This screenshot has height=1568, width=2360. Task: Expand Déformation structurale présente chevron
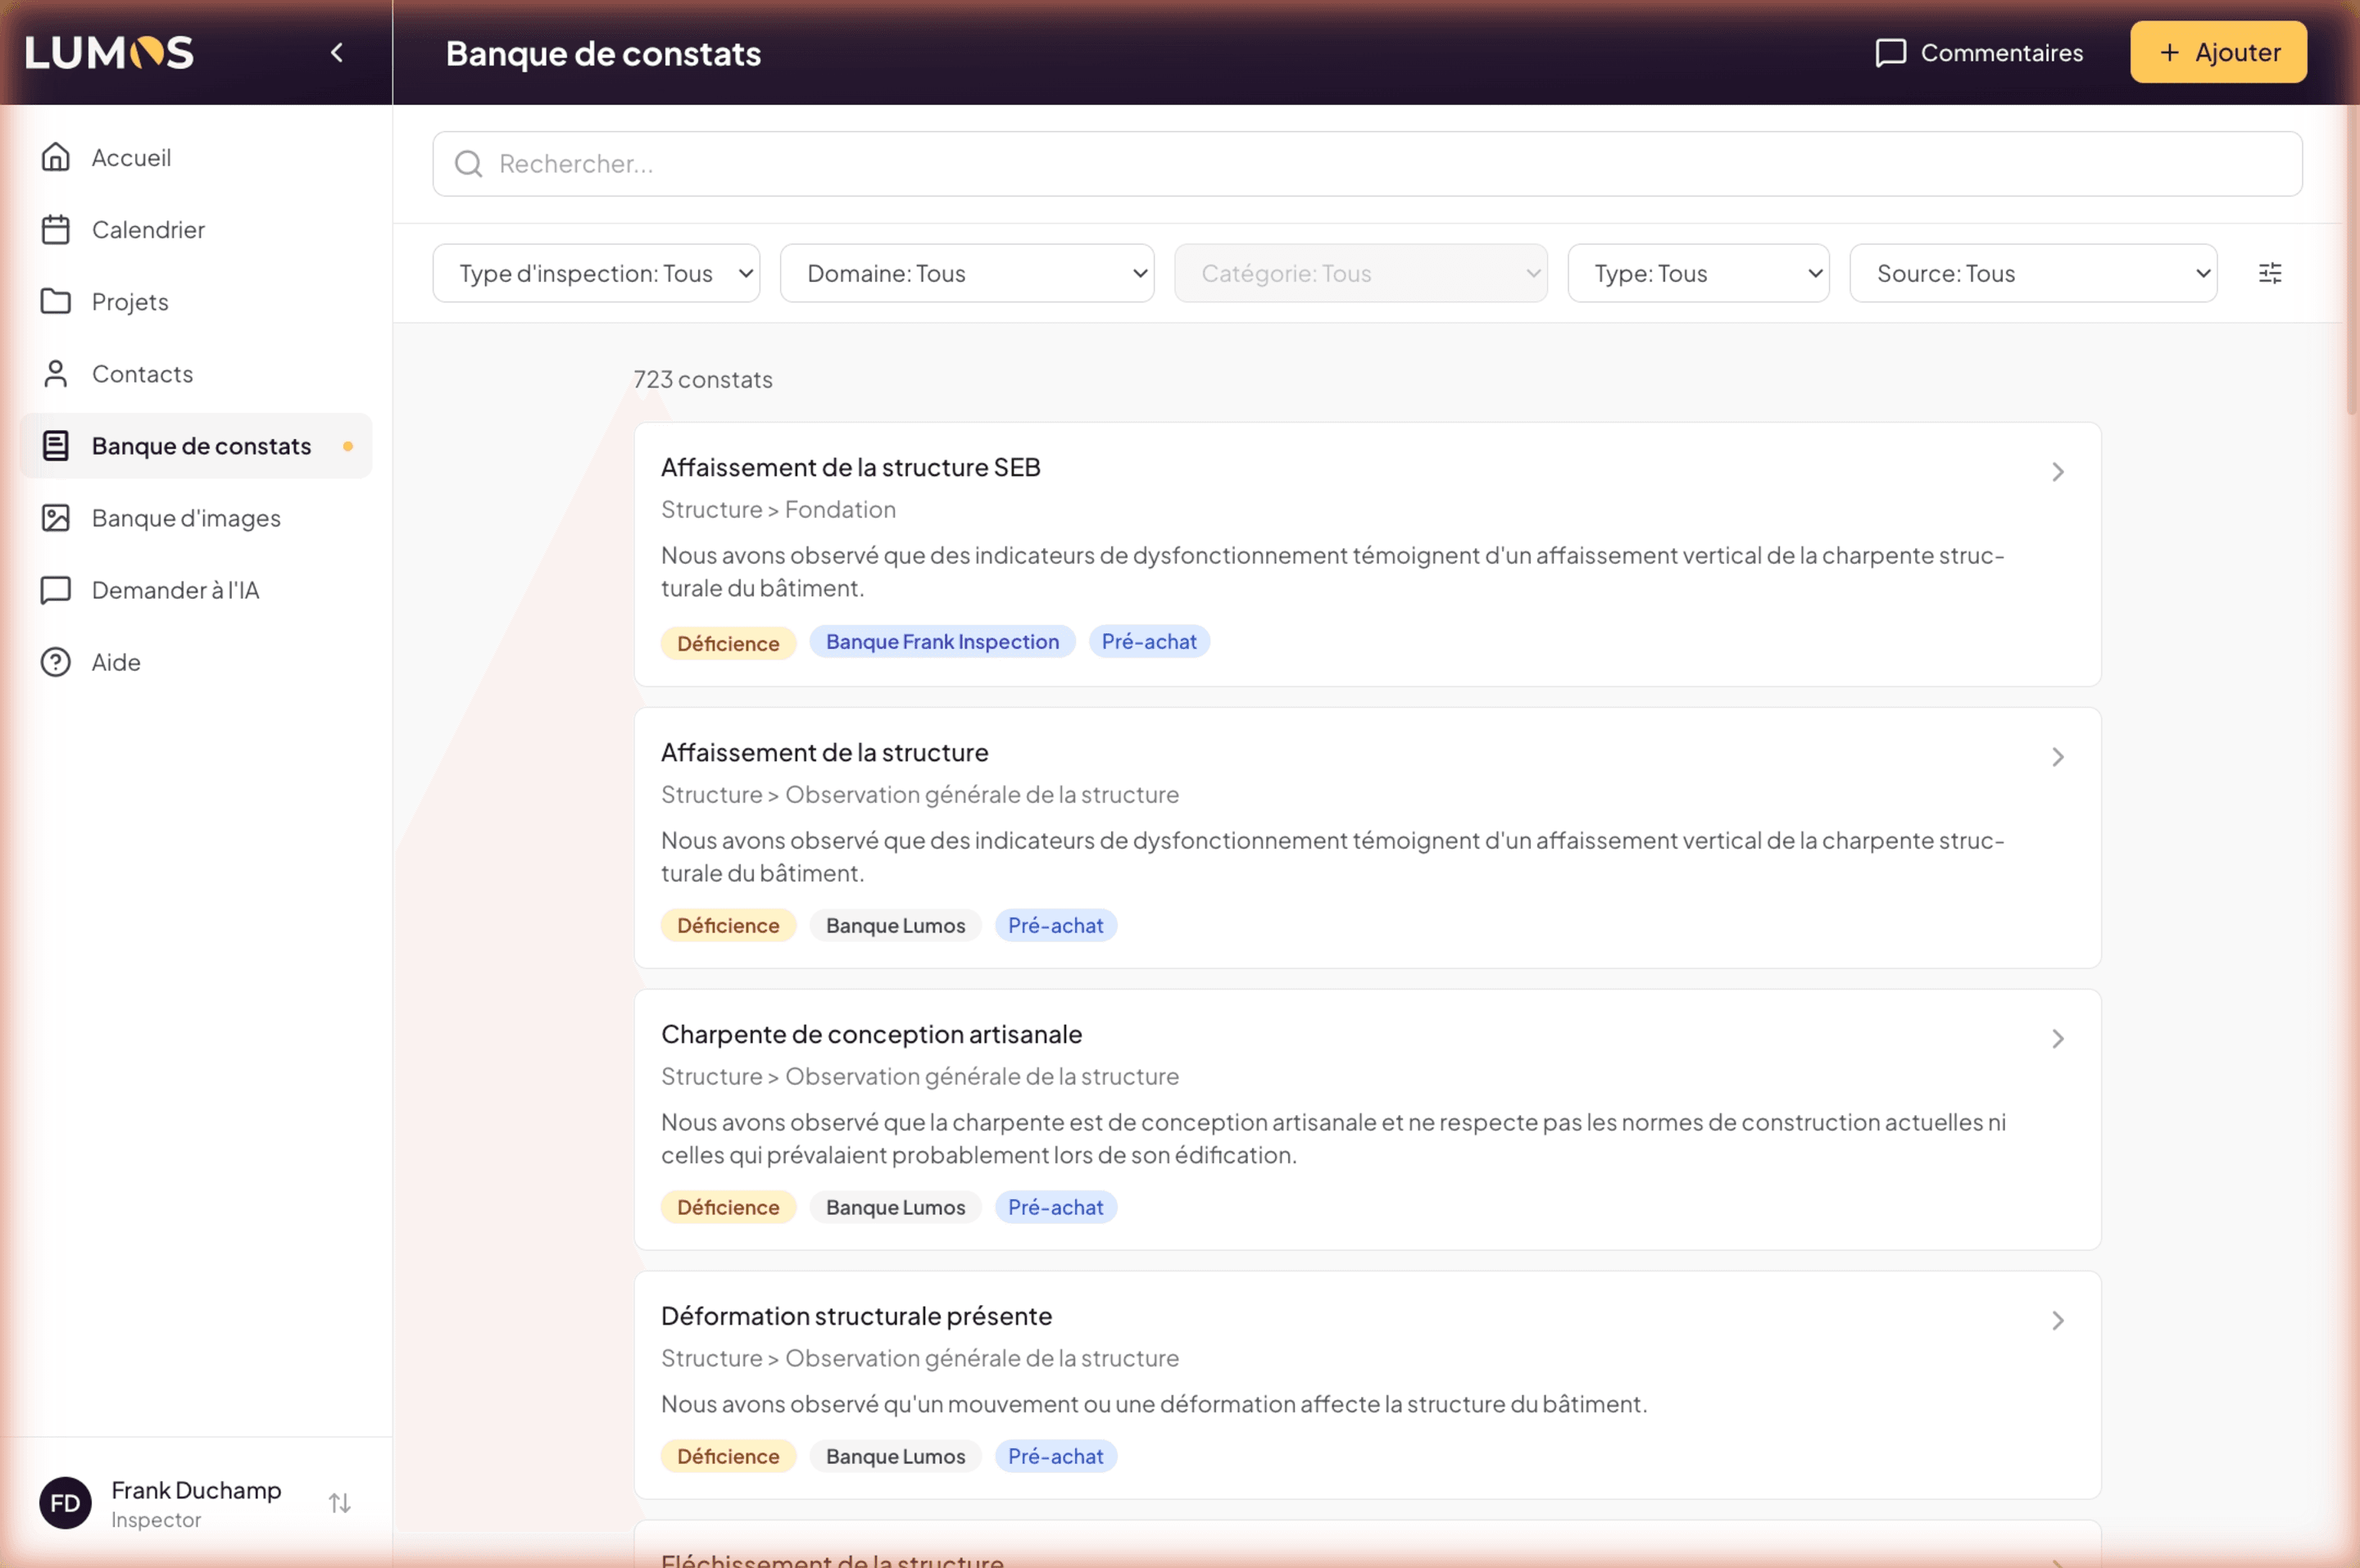pos(2058,1321)
